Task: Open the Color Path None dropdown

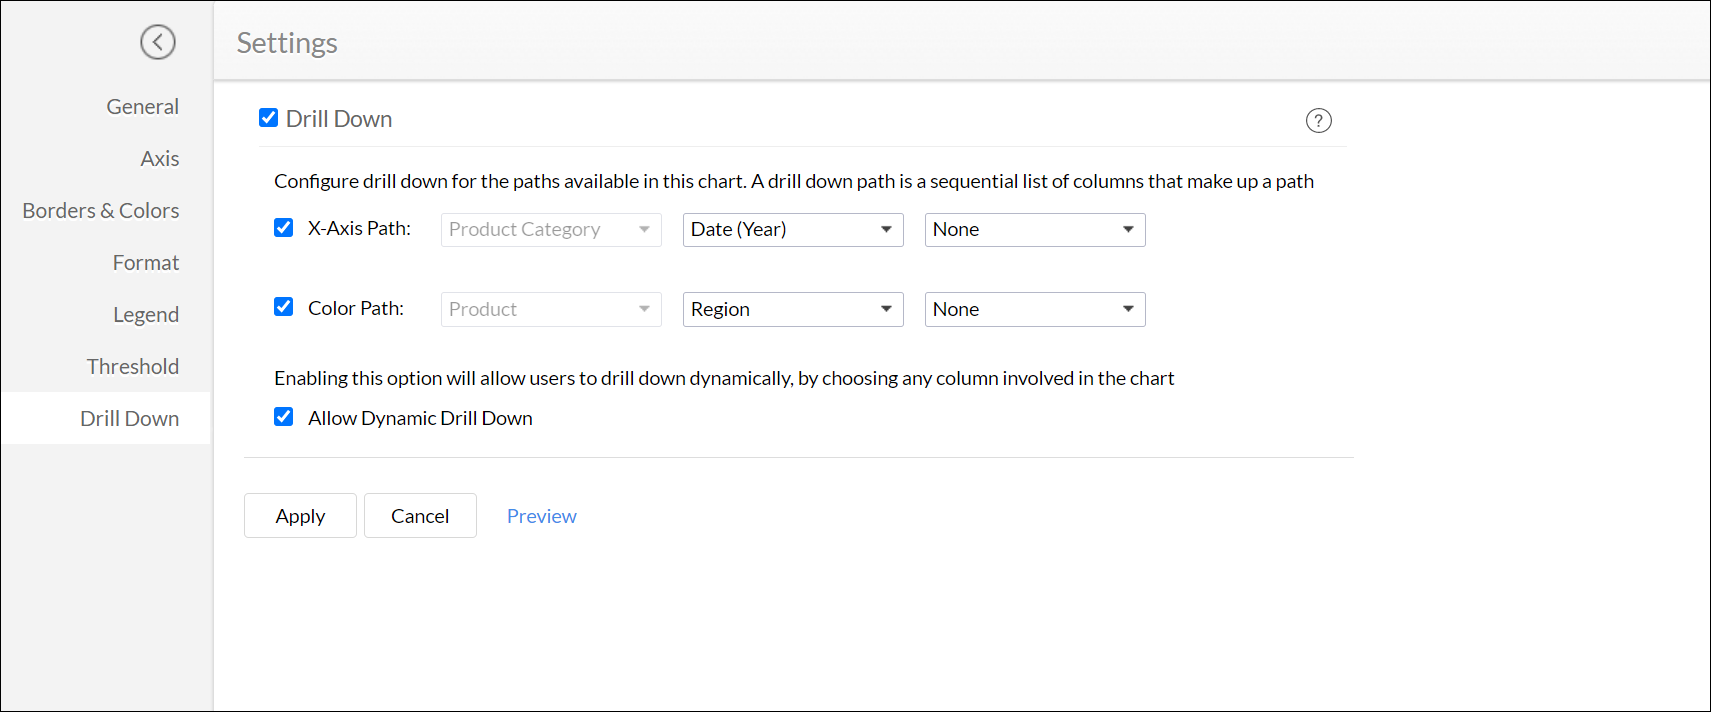Action: click(x=1034, y=310)
